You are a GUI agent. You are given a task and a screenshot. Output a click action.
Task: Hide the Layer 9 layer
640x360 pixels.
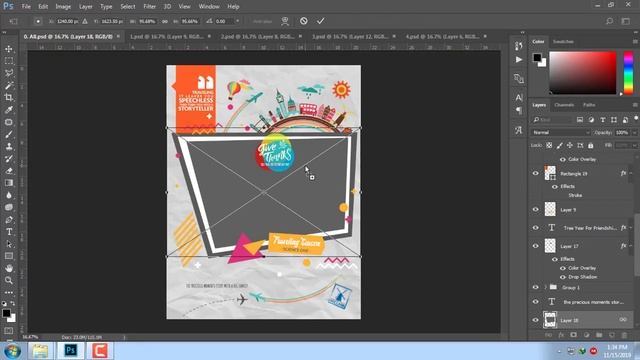(x=536, y=209)
